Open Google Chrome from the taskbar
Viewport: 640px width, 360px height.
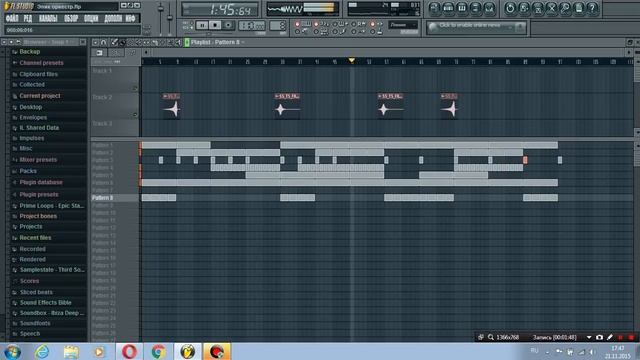click(158, 351)
